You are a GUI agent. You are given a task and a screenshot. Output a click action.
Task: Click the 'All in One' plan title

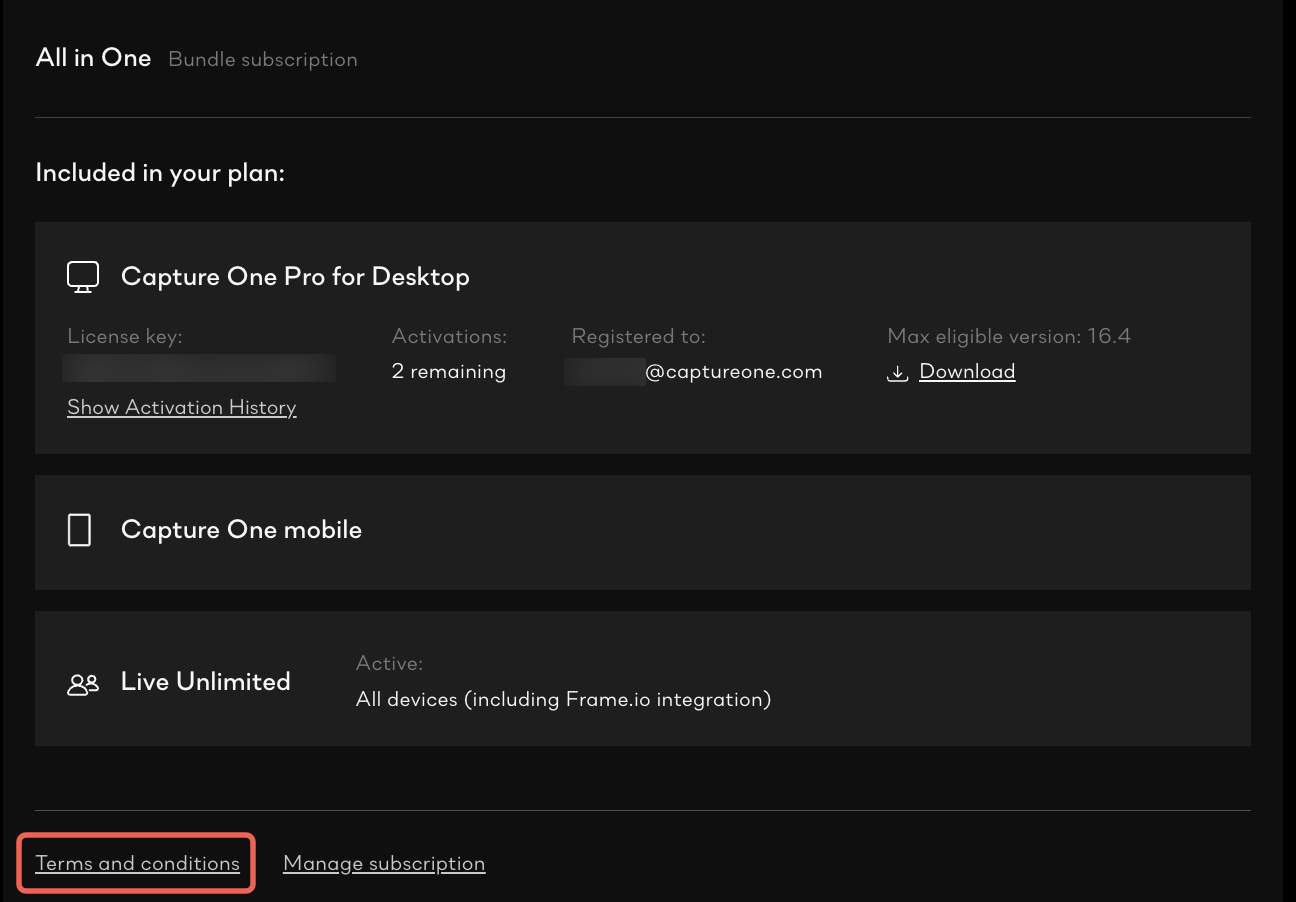[x=93, y=58]
